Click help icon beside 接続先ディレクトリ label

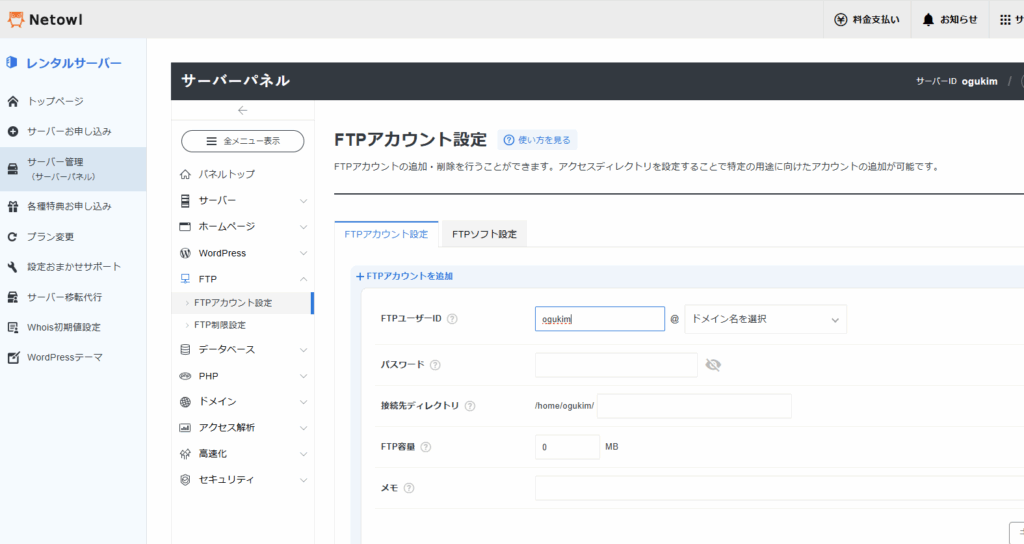[470, 406]
